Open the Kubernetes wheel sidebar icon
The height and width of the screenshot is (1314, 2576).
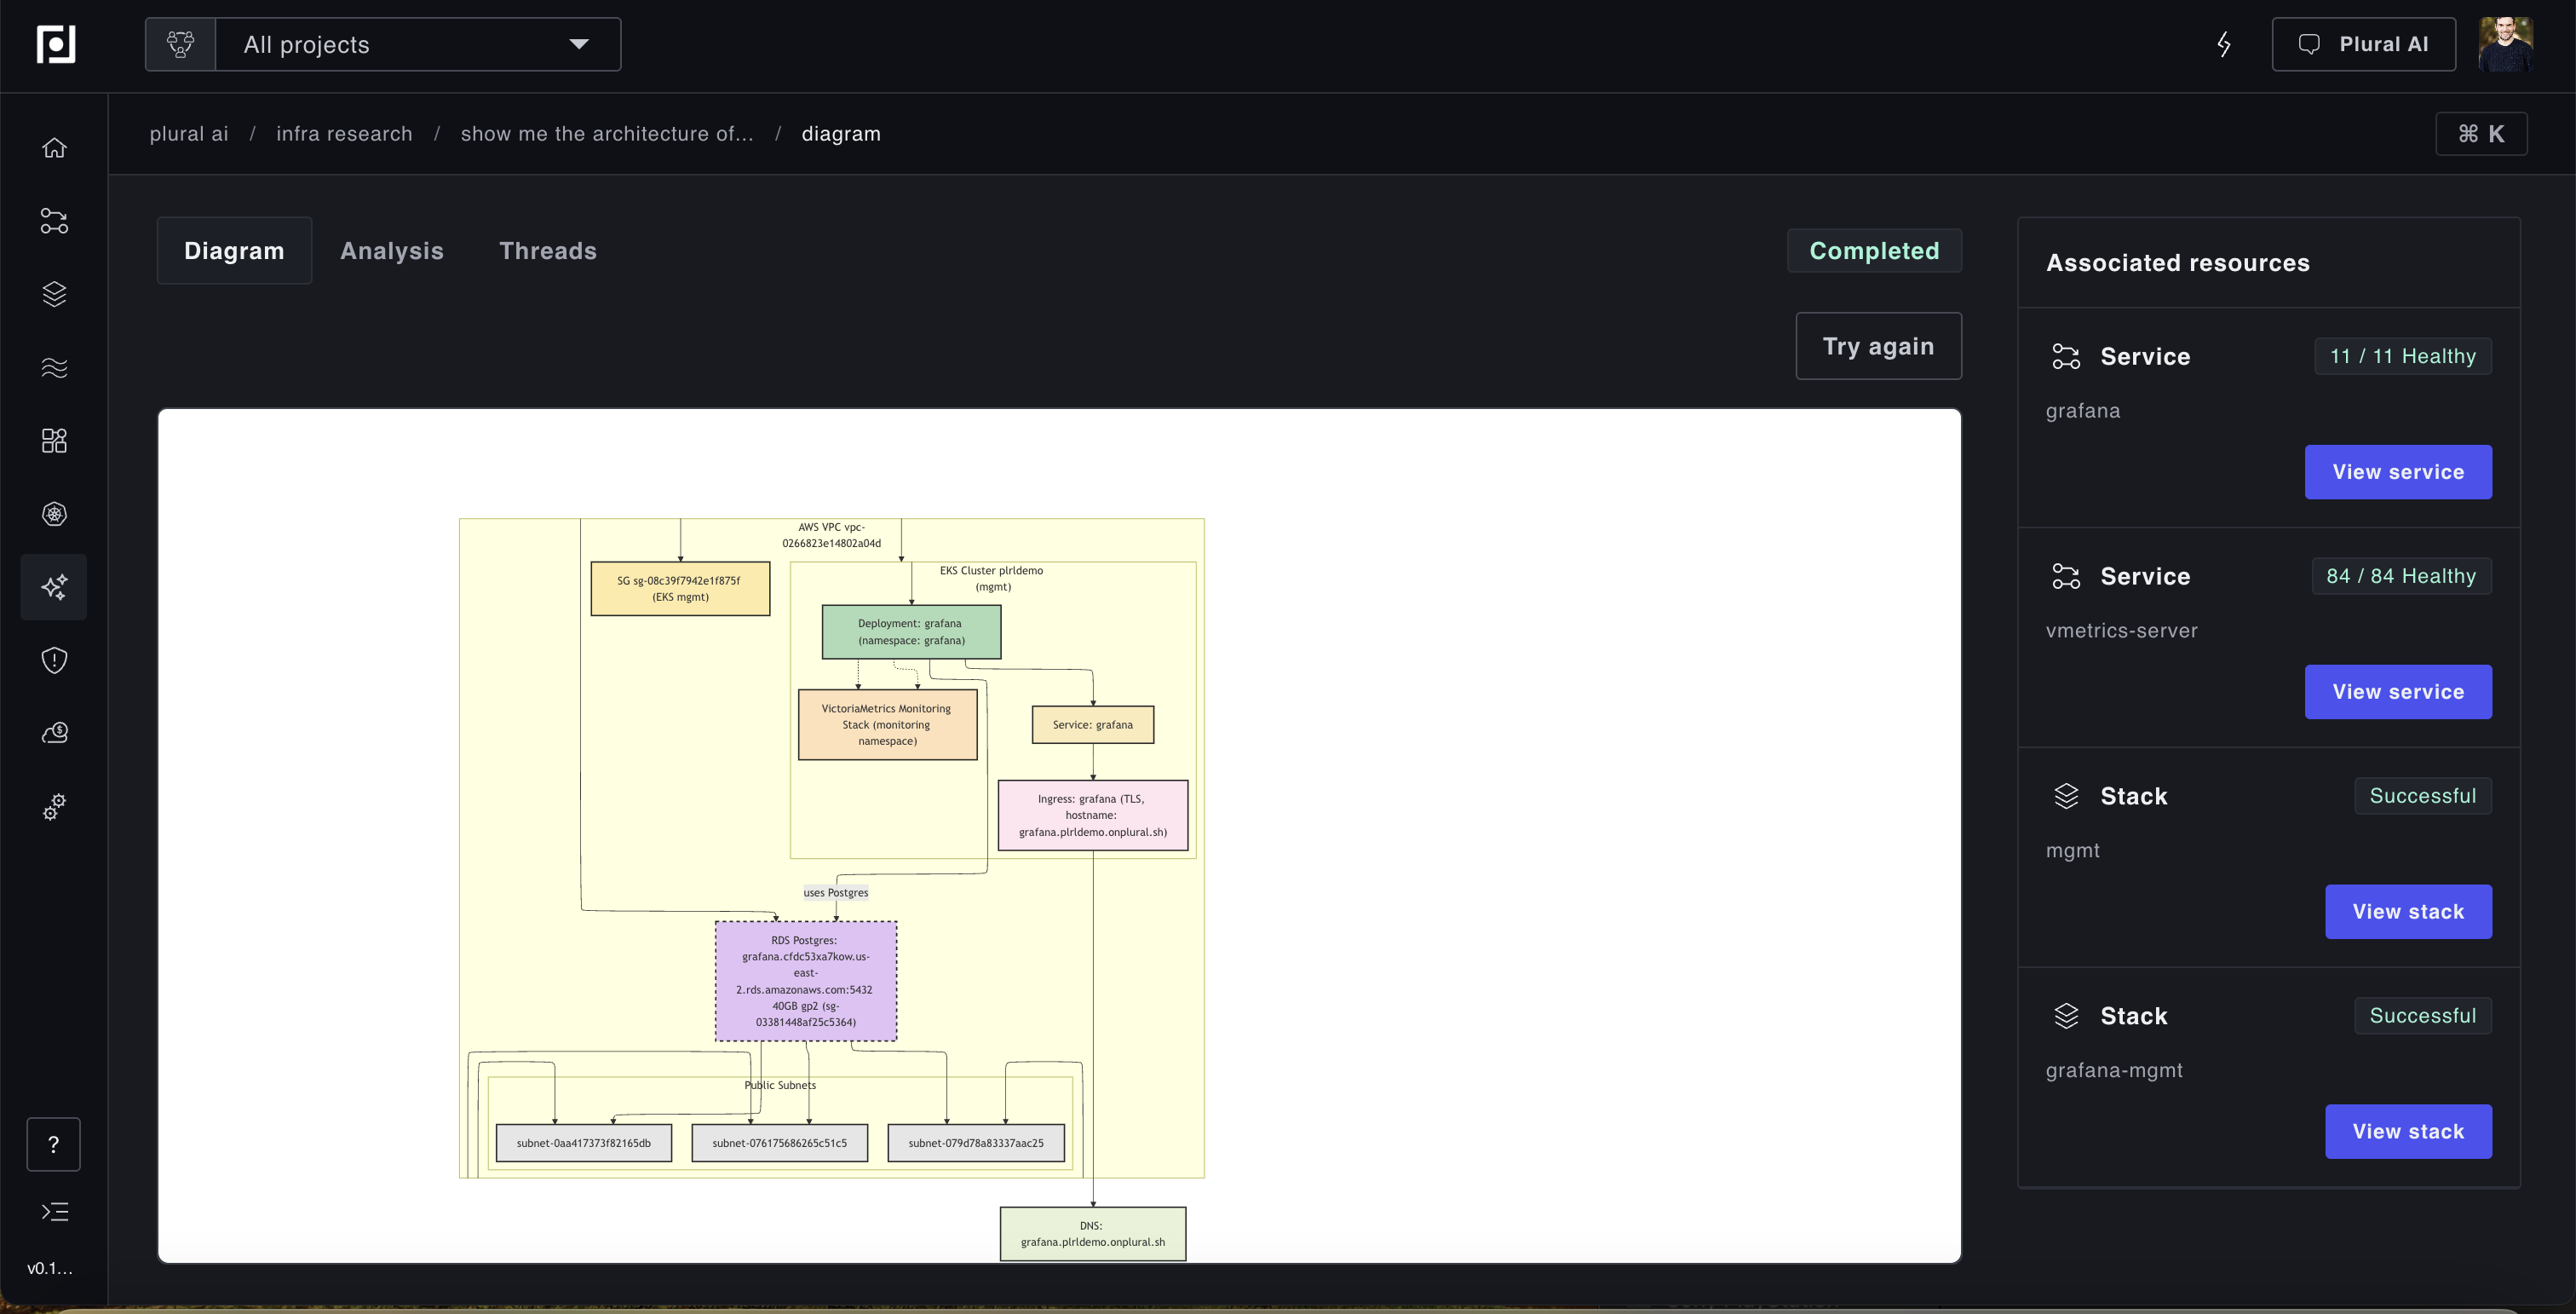[54, 514]
